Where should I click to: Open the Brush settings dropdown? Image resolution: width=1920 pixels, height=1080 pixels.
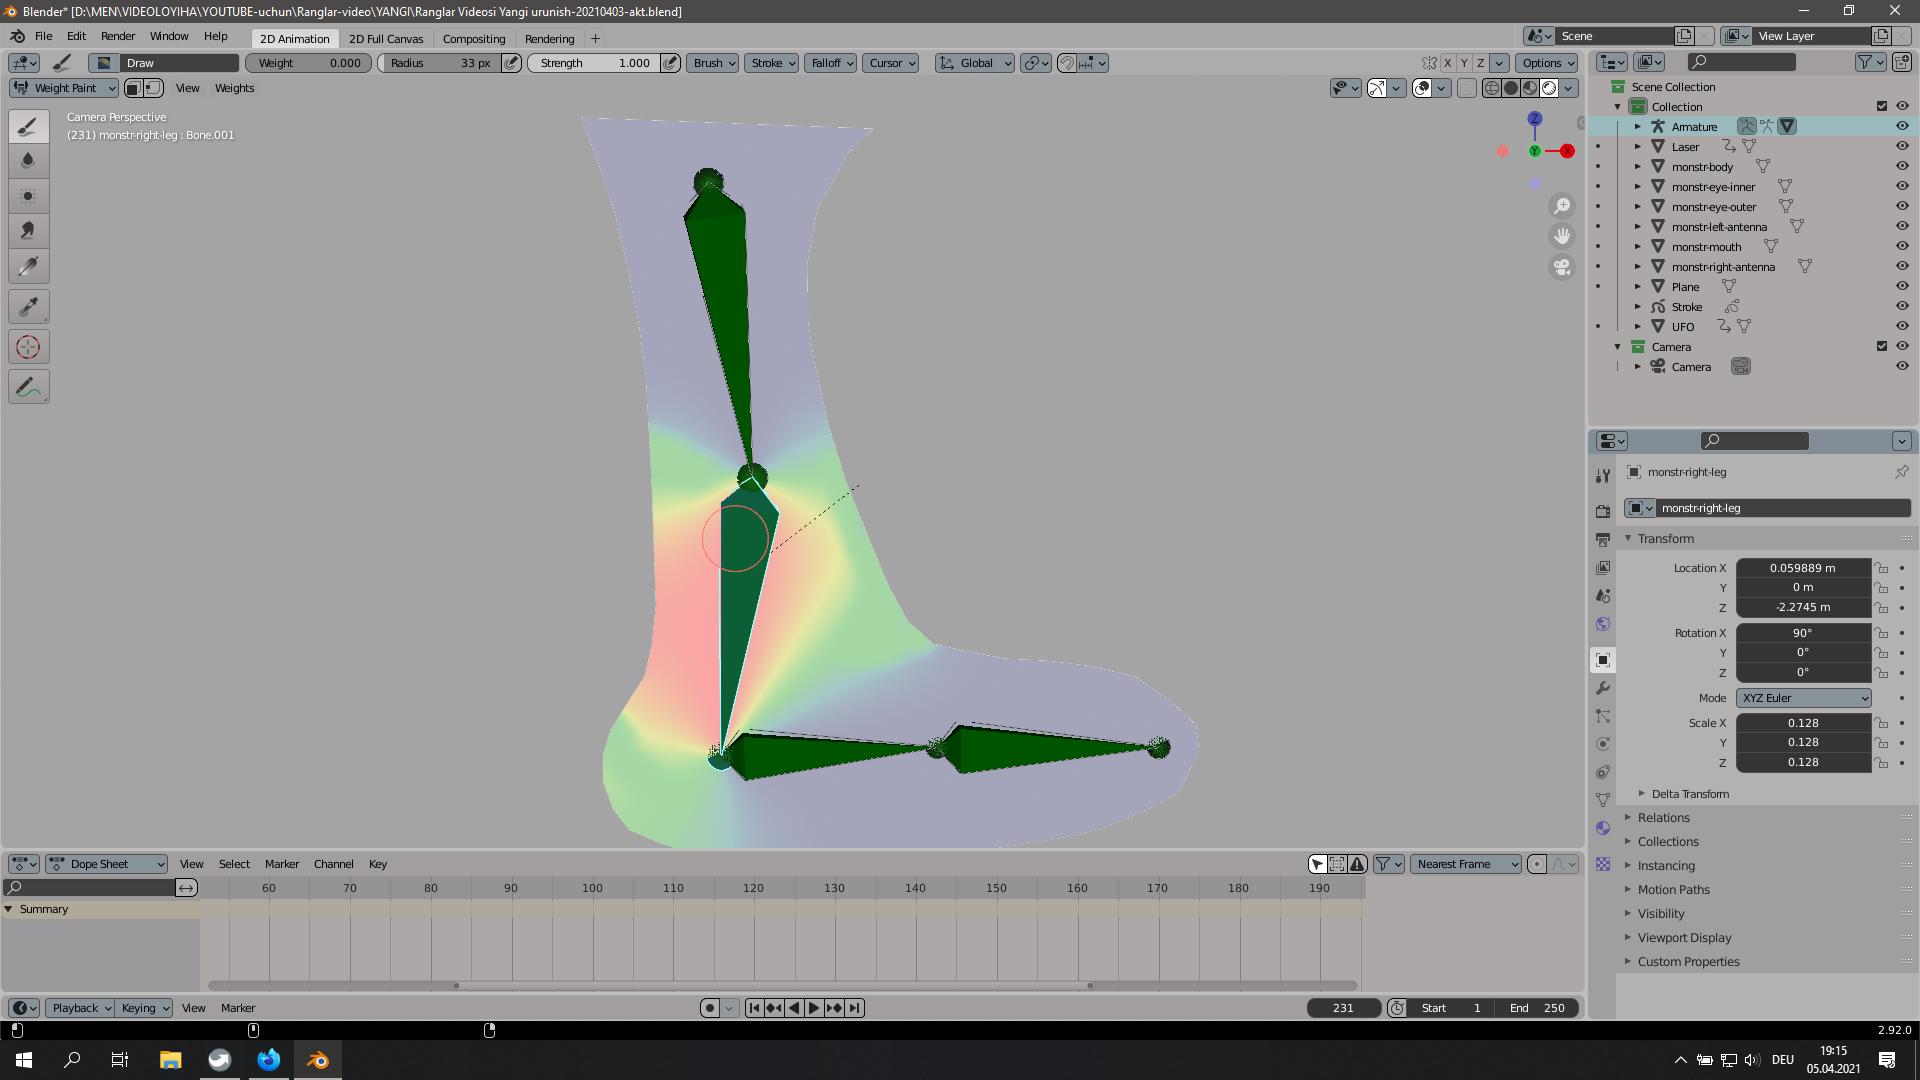point(713,63)
